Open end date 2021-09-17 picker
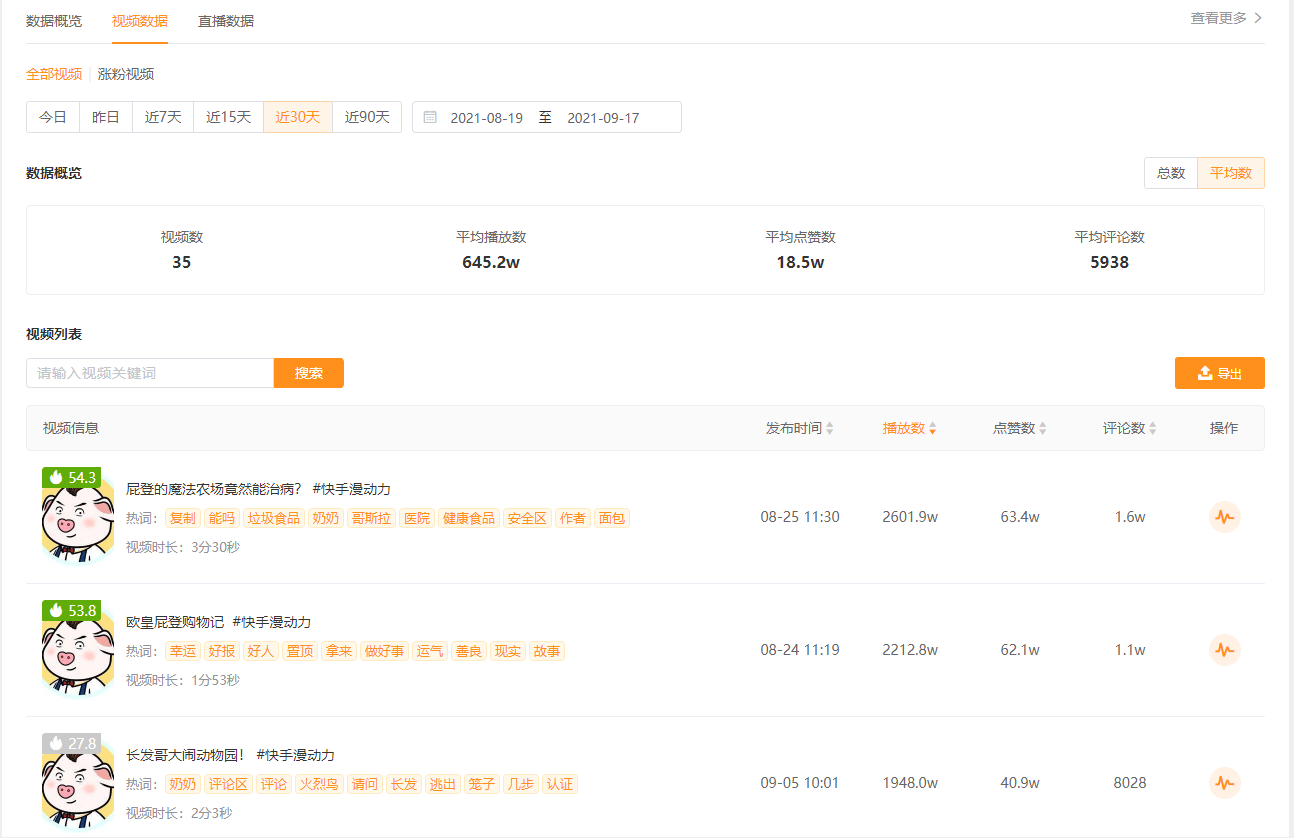Image resolution: width=1294 pixels, height=838 pixels. pyautogui.click(x=603, y=118)
